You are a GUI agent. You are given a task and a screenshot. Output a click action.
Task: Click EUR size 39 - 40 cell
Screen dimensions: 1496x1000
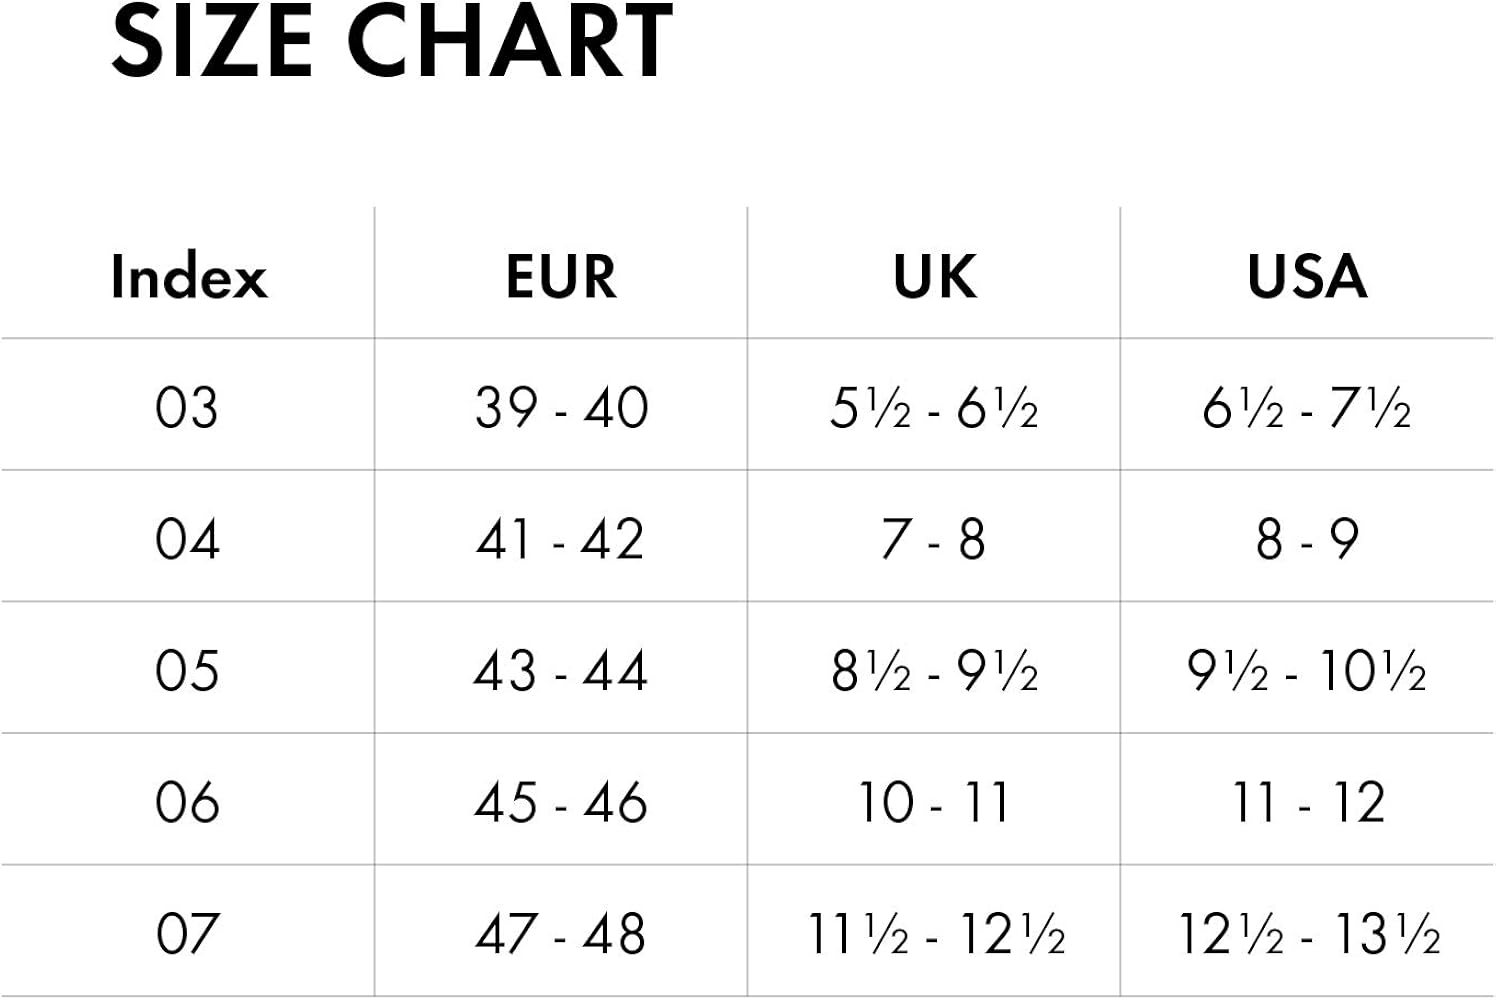561,408
